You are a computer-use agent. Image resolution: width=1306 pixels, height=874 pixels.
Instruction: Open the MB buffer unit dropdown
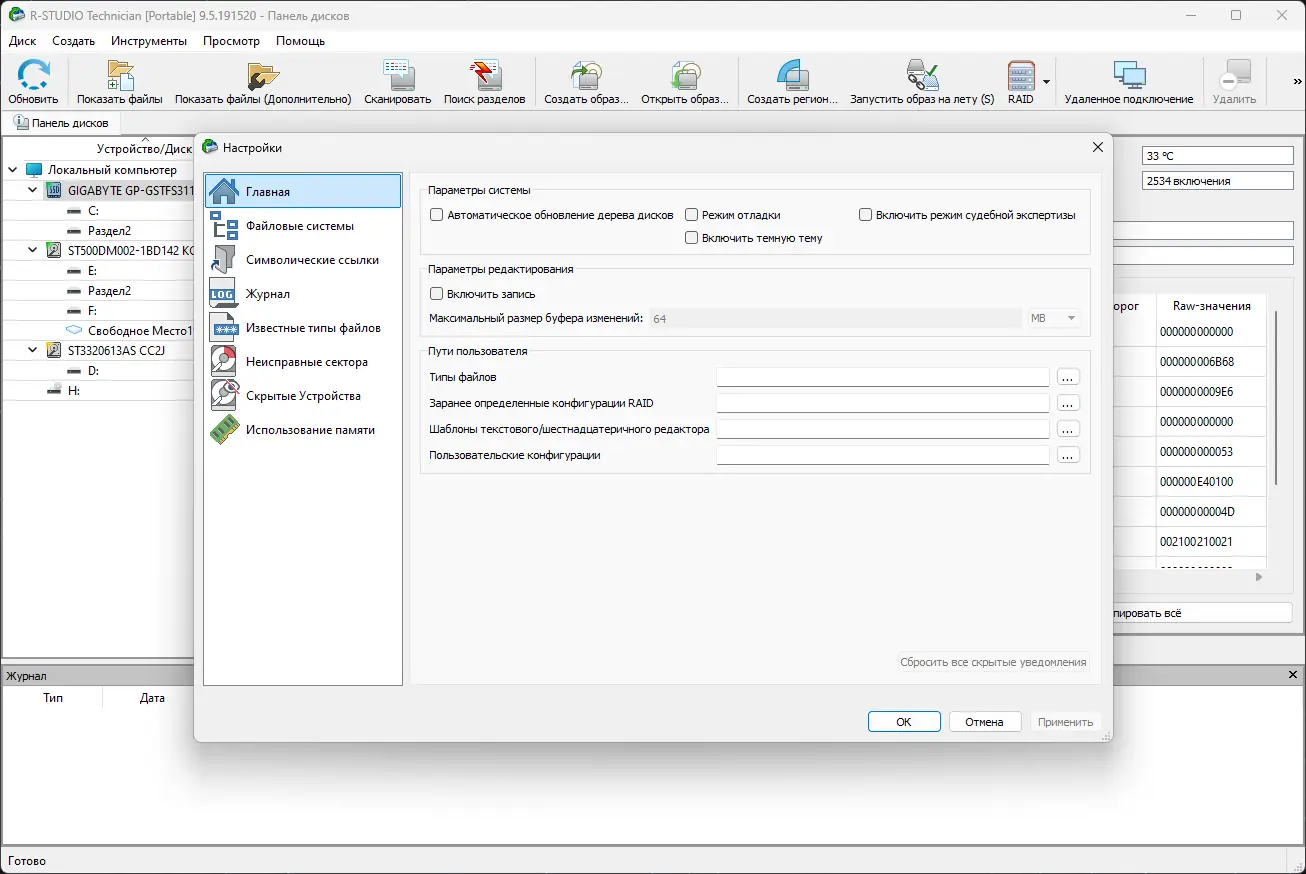(x=1055, y=318)
